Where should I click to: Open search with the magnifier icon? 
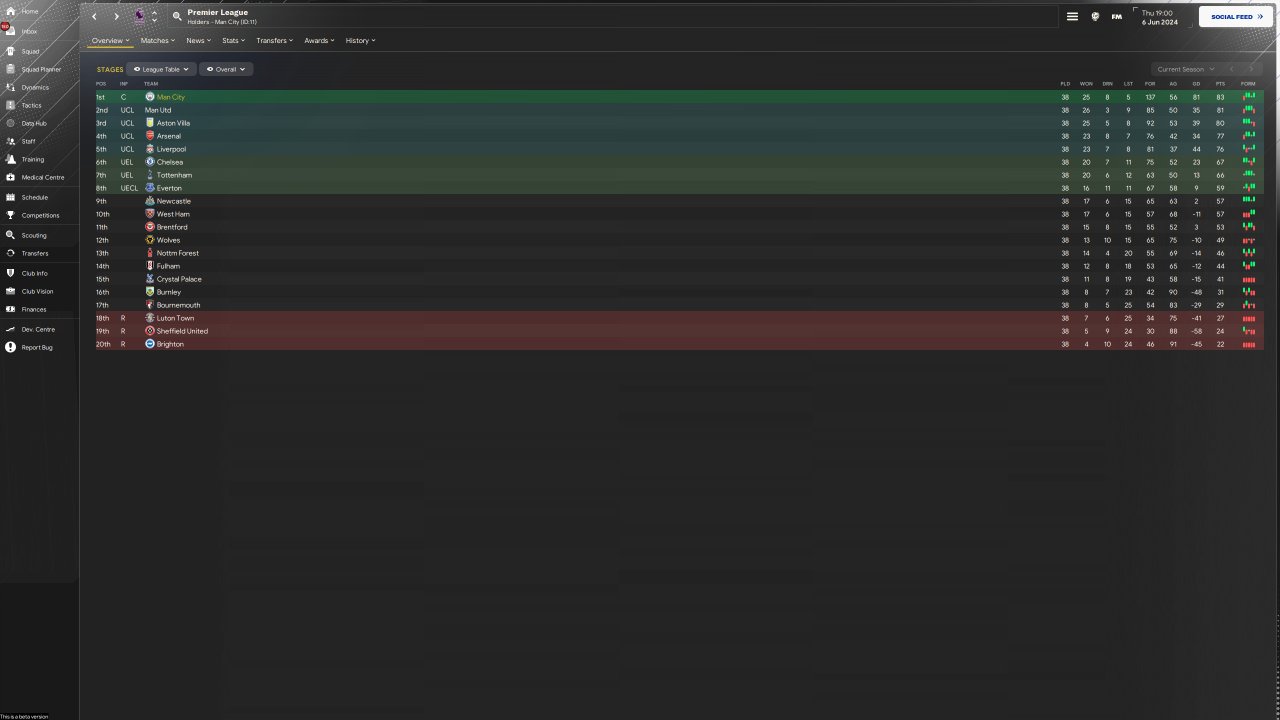(x=177, y=16)
